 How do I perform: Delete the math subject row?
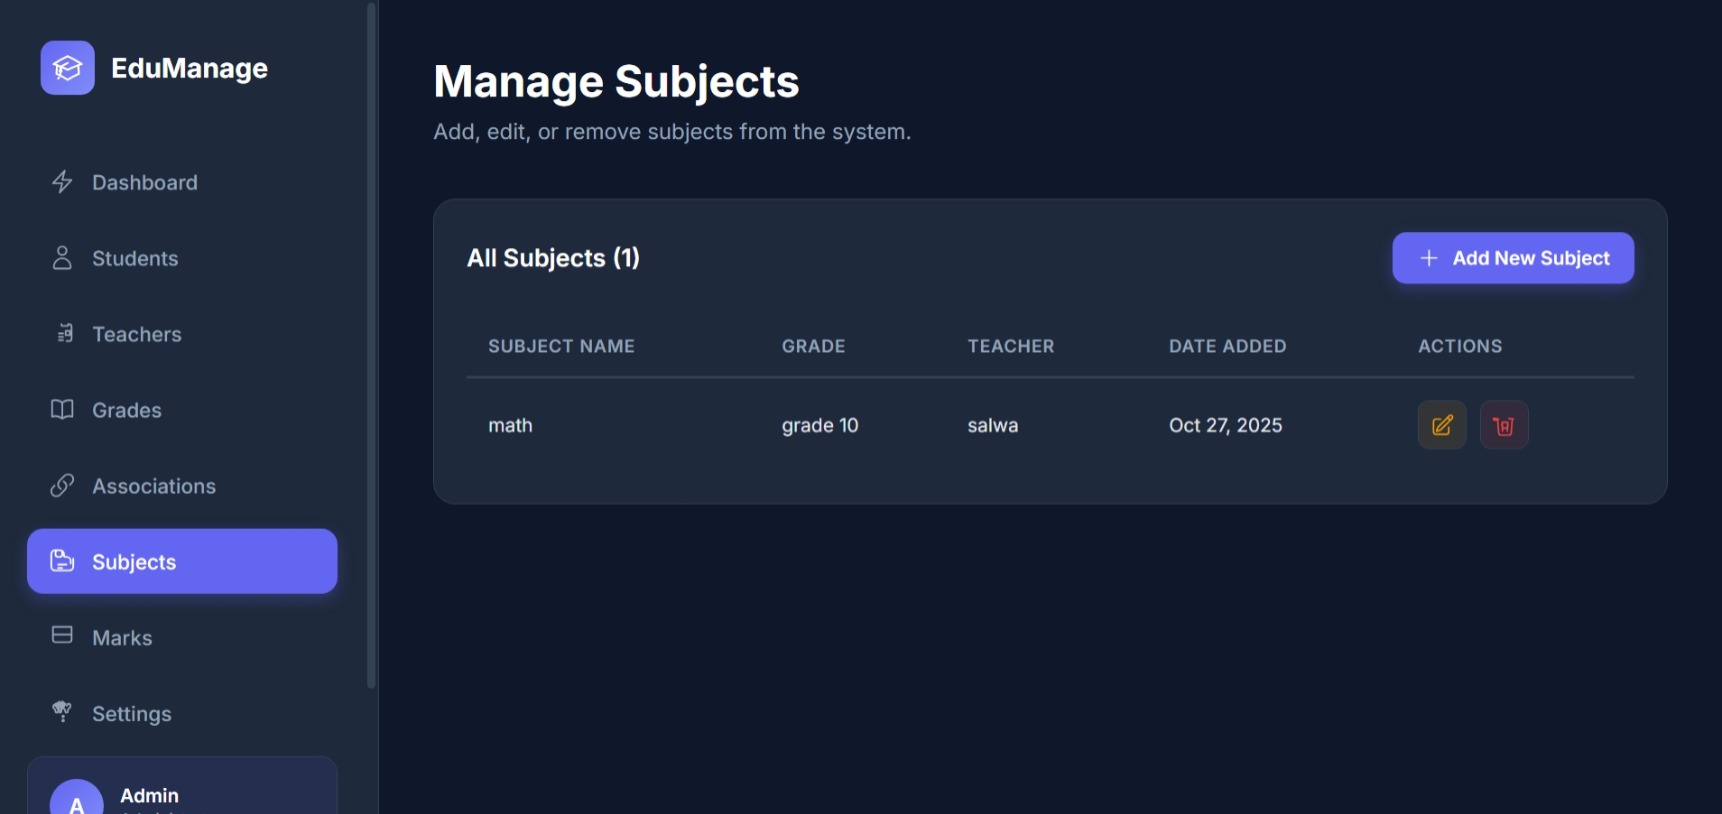1504,425
